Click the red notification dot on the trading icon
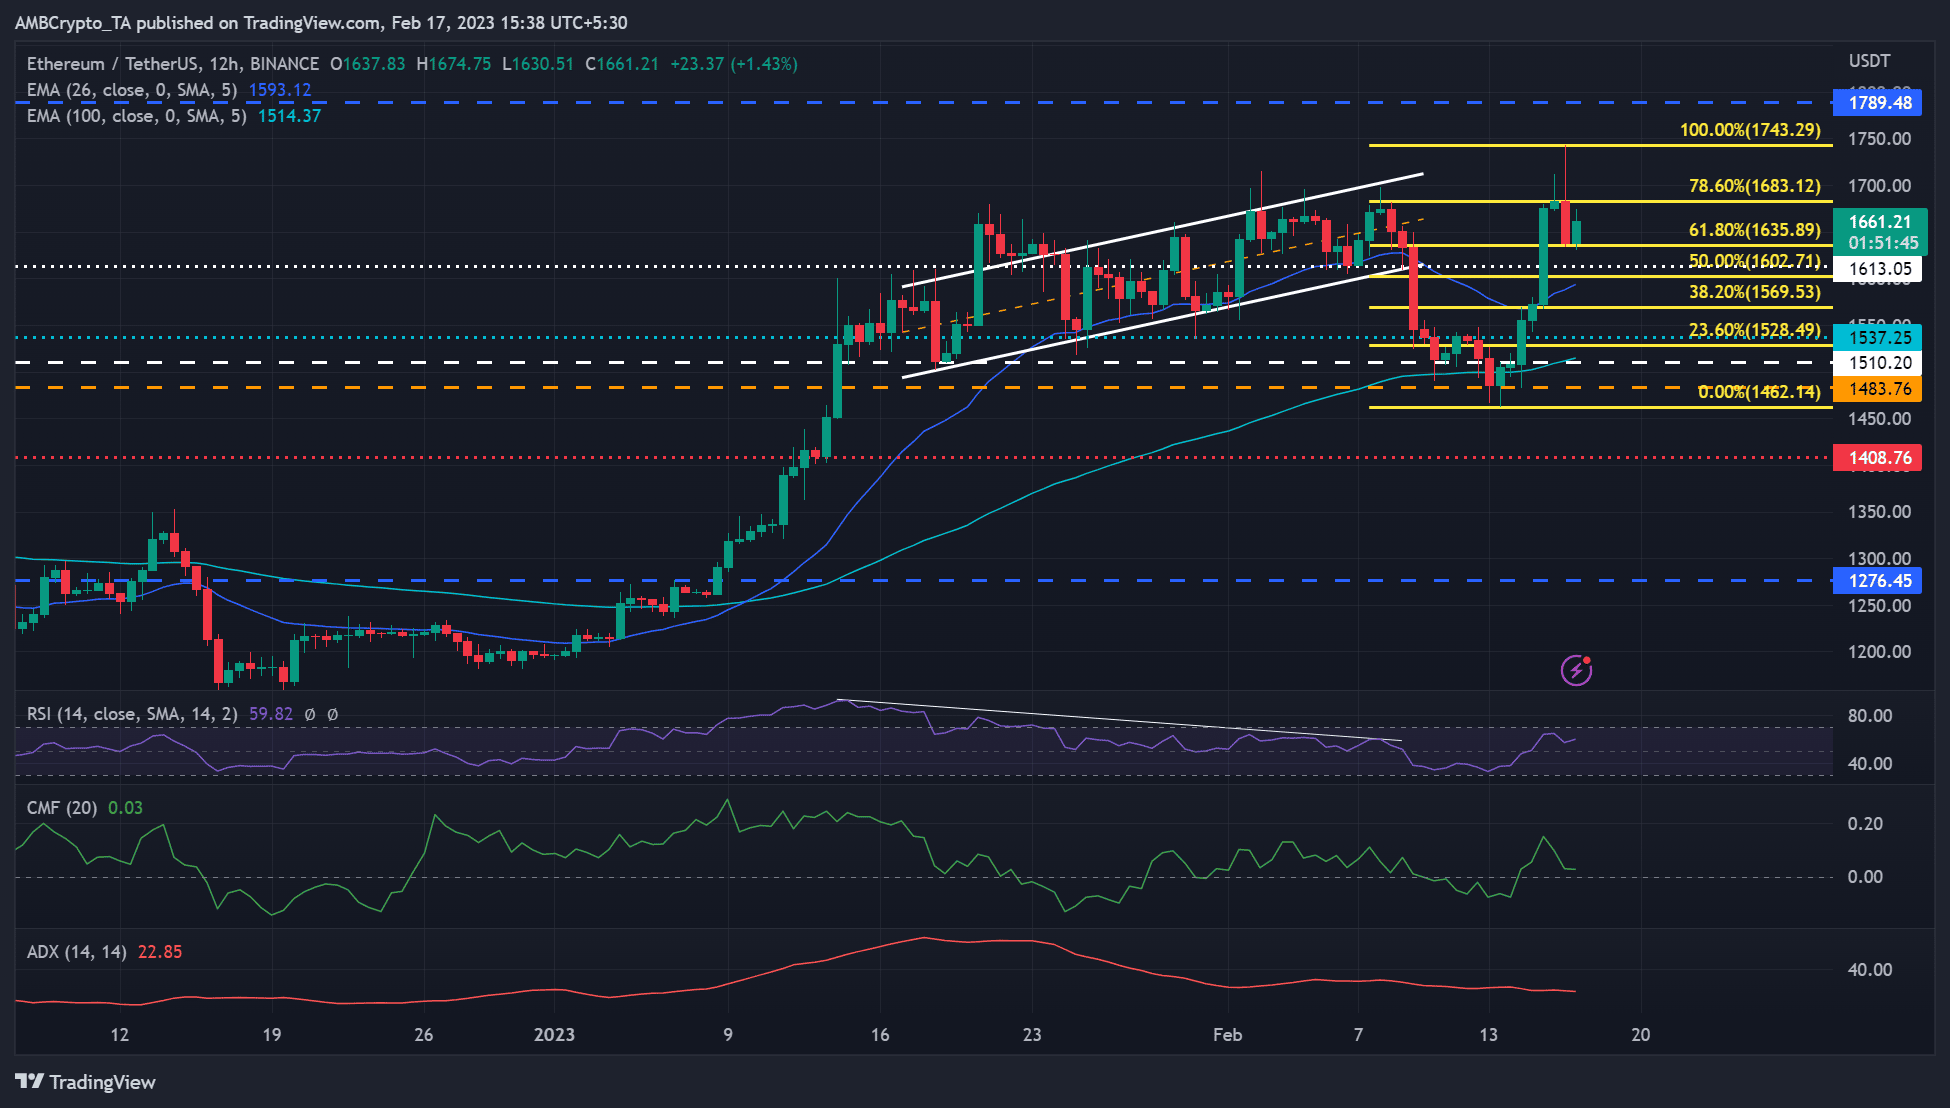This screenshot has height=1108, width=1950. (1588, 659)
